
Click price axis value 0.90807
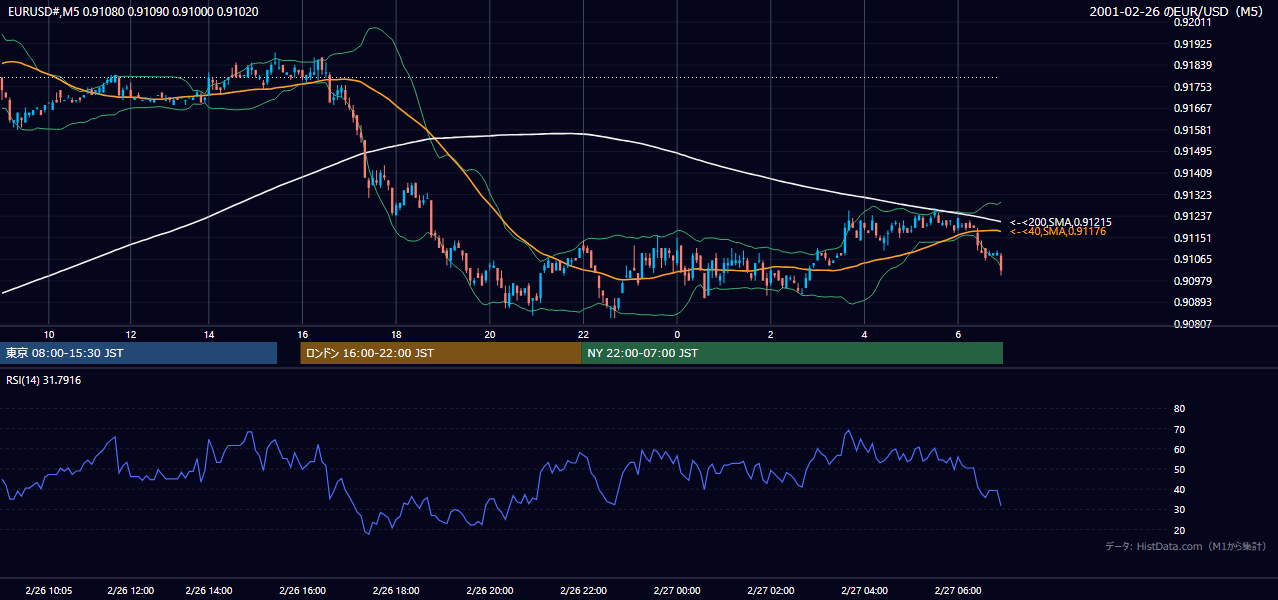(x=1192, y=324)
